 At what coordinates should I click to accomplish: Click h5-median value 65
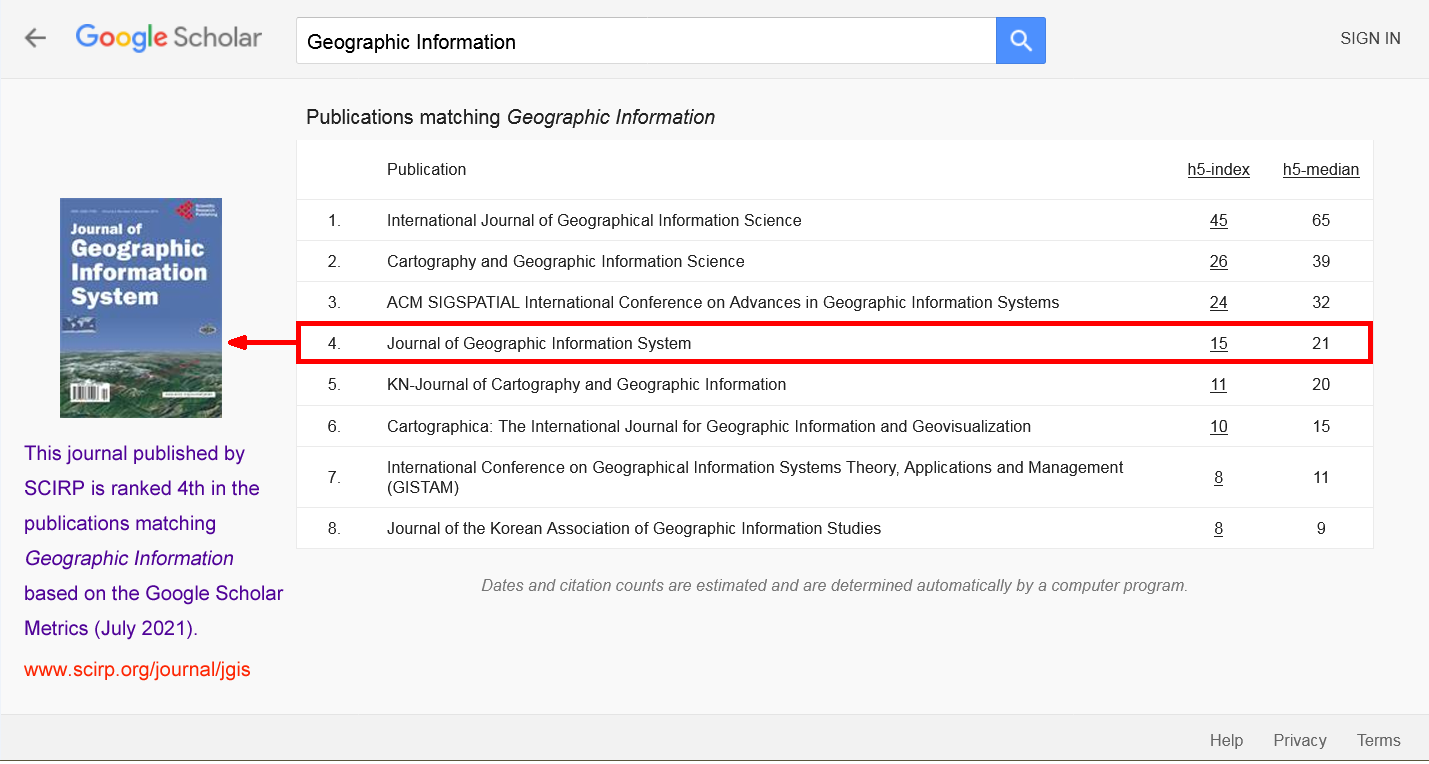1321,220
